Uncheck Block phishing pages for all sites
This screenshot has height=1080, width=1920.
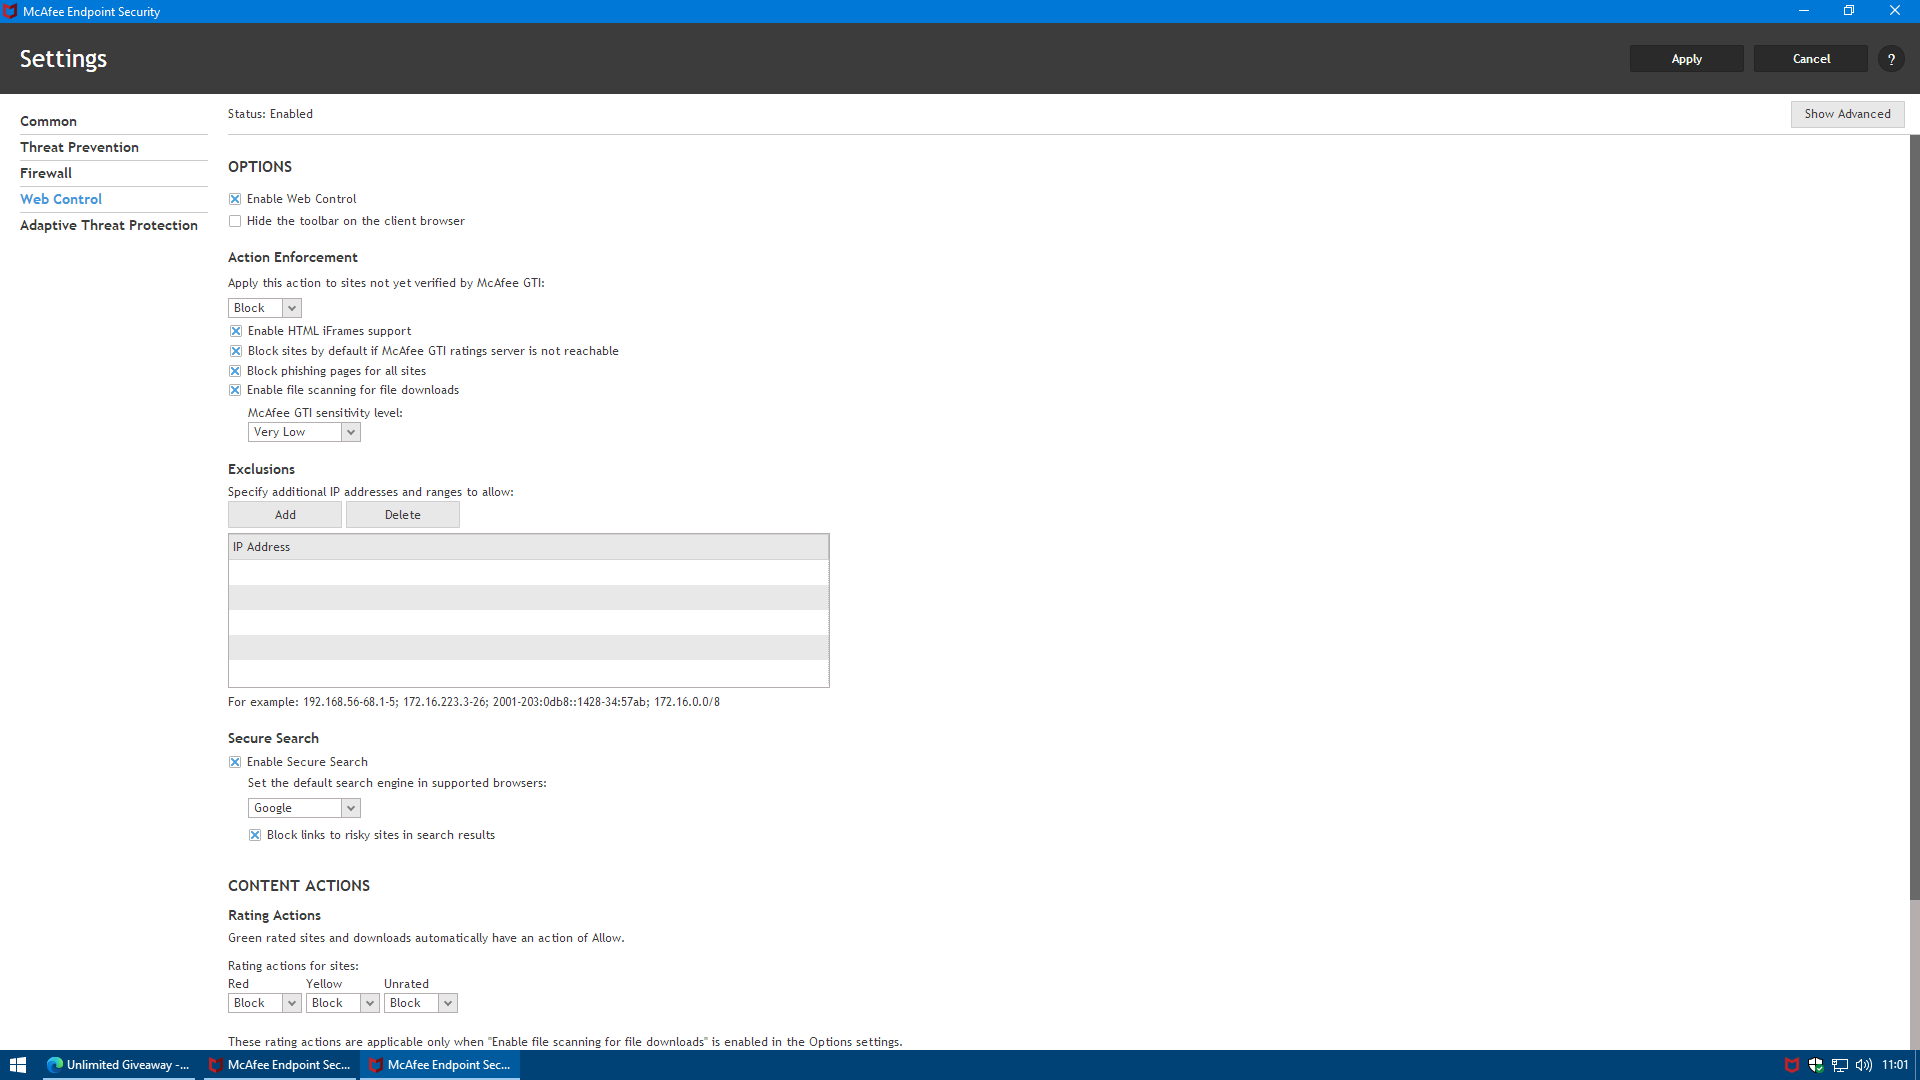click(235, 371)
